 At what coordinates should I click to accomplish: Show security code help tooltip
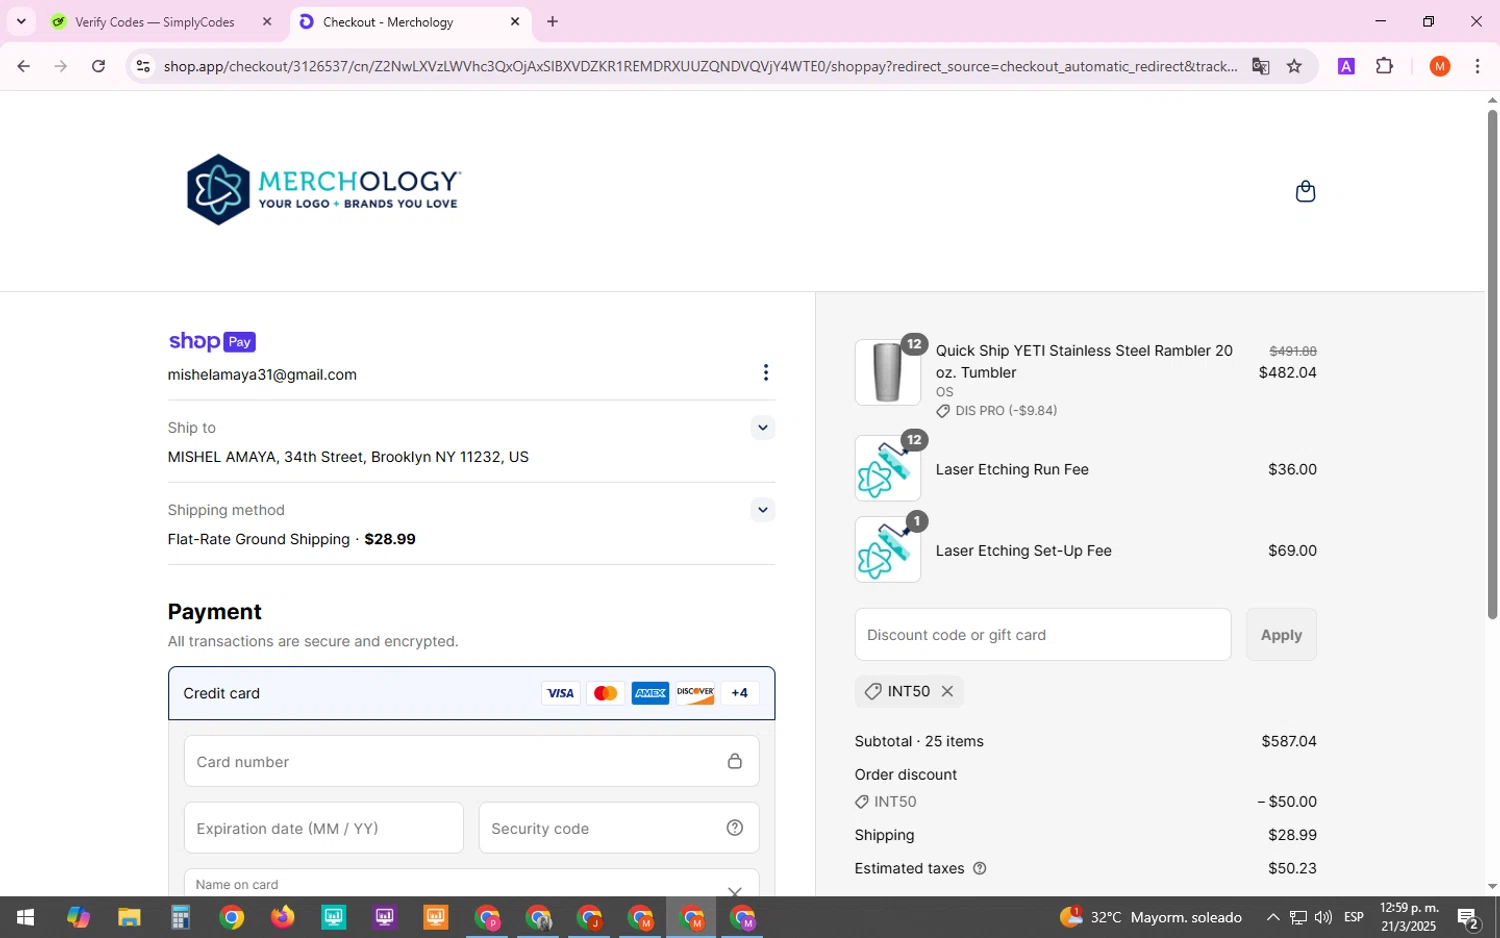[735, 828]
